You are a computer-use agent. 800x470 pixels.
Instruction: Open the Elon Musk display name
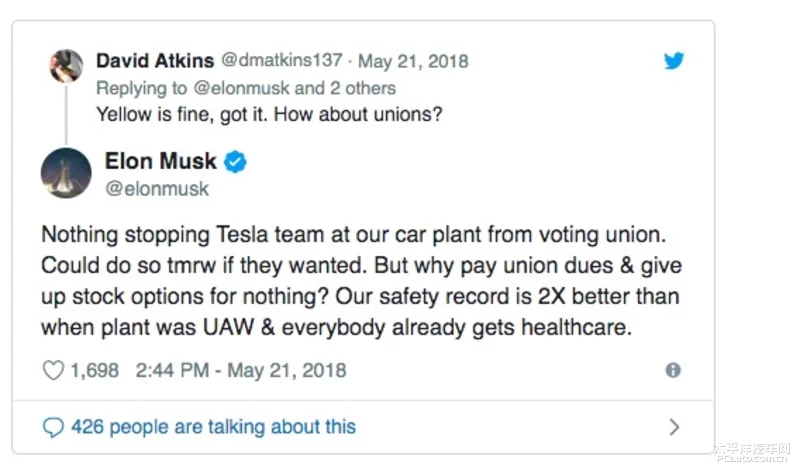coord(161,161)
